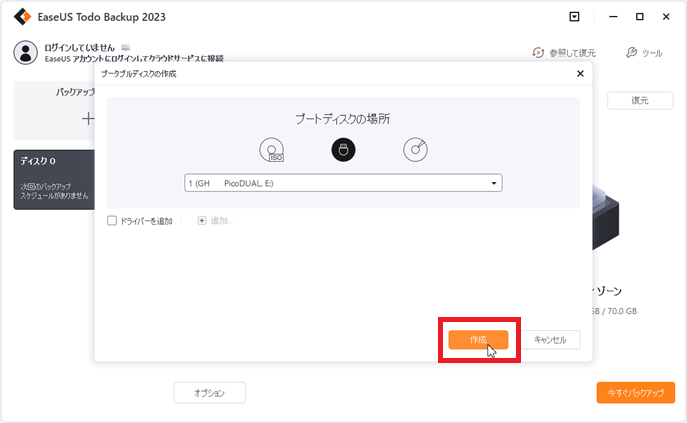Click the 追加... add driver plus button
The height and width of the screenshot is (423, 687).
pos(202,221)
